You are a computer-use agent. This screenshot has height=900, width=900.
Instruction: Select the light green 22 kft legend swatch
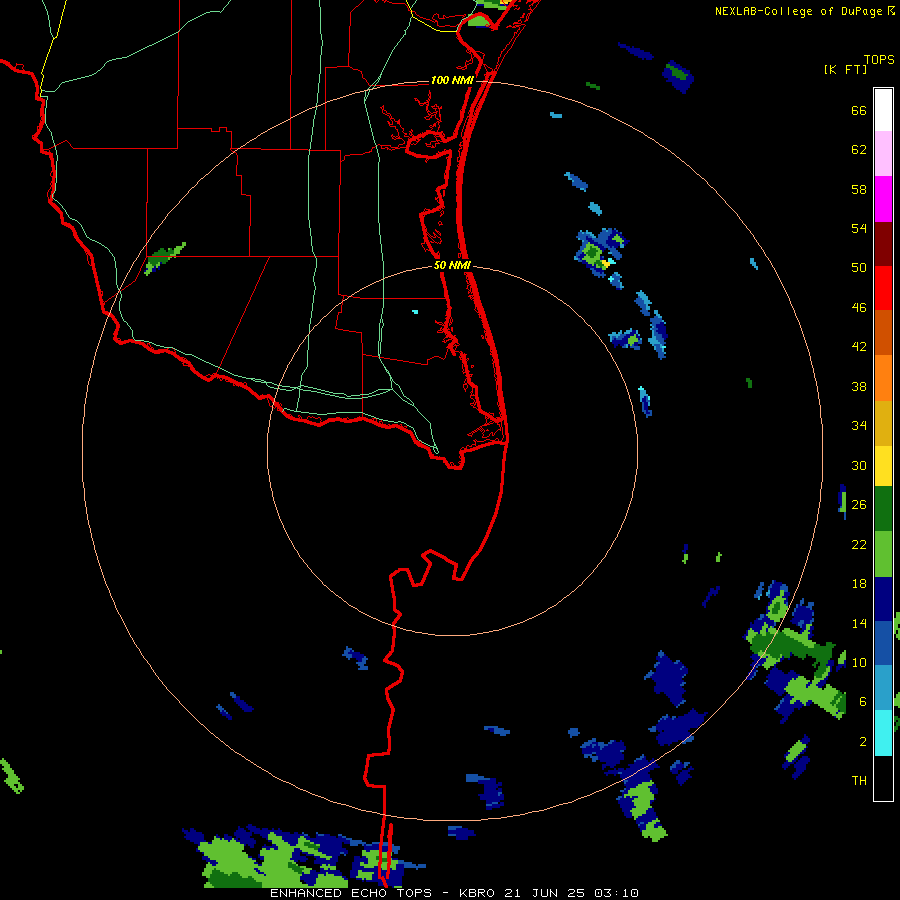point(883,554)
